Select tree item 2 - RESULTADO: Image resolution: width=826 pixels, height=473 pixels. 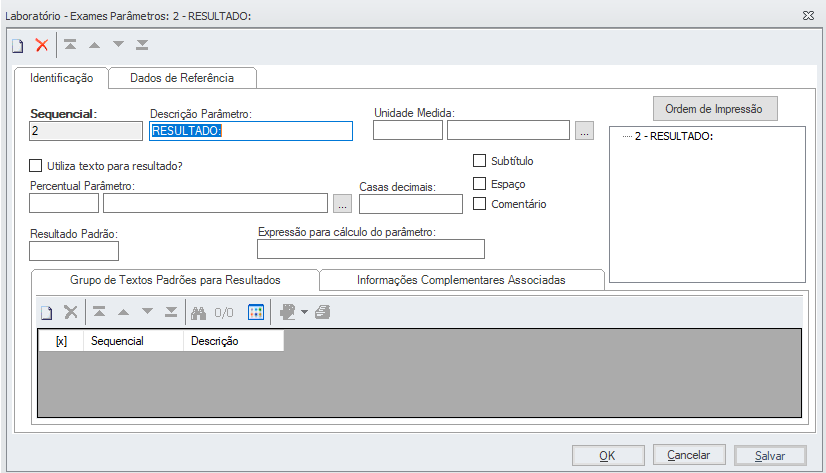[x=674, y=136]
